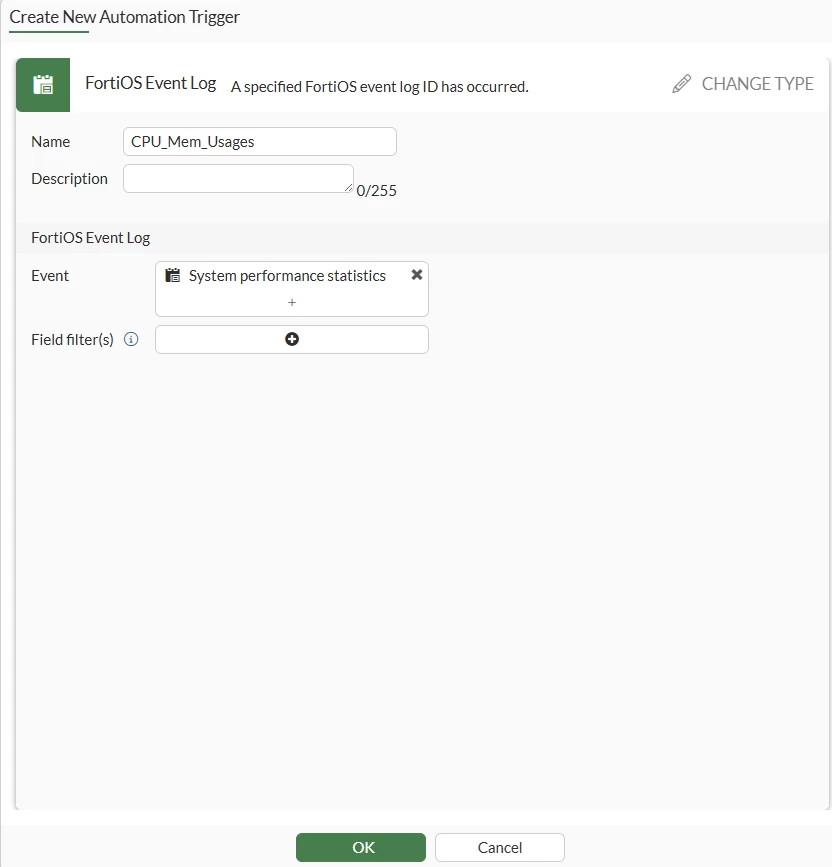Click the calendar icon beside System performance statistics
Screen dimensions: 832x867
[173, 275]
